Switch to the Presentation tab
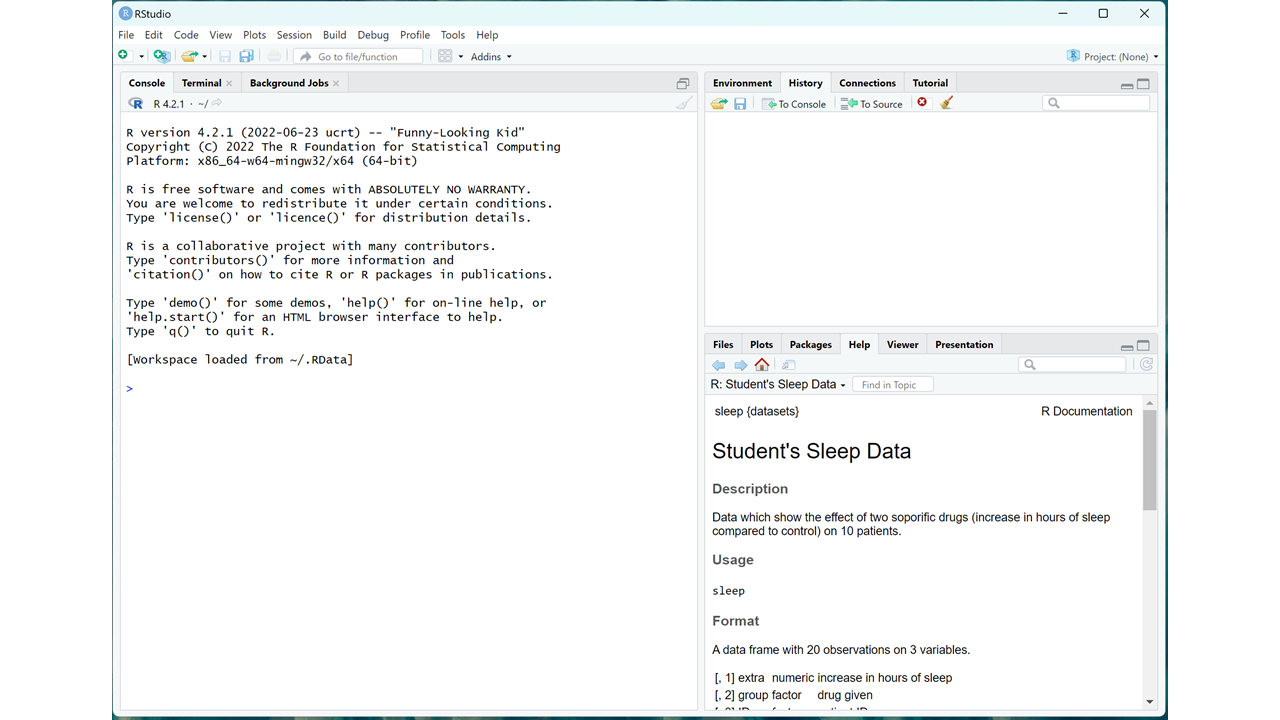Image resolution: width=1280 pixels, height=720 pixels. (964, 344)
